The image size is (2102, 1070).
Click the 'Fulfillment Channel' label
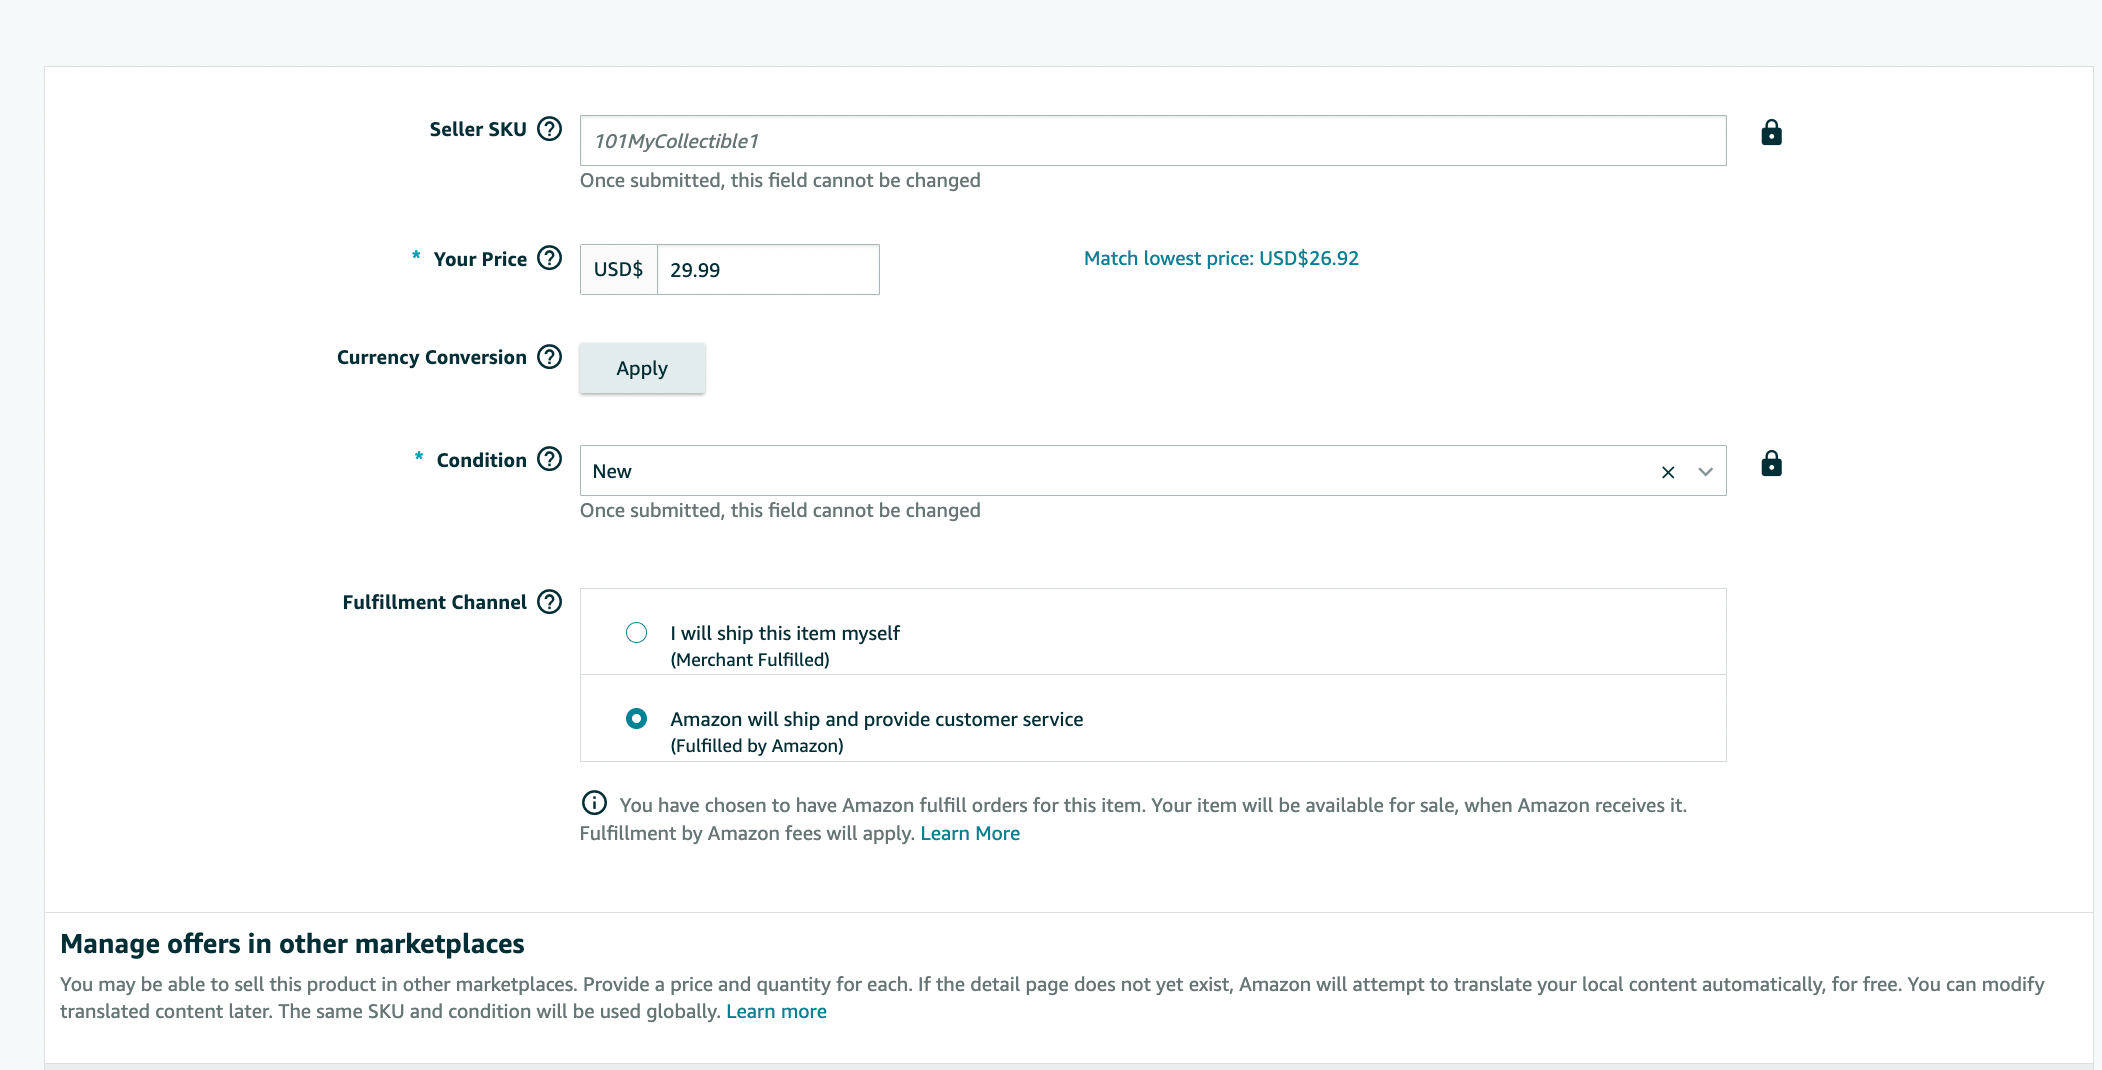click(x=434, y=602)
